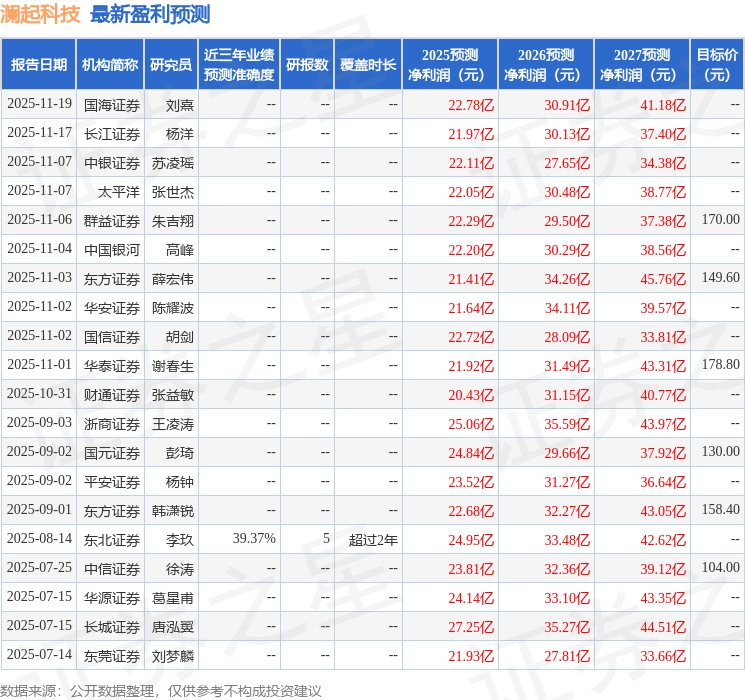The width and height of the screenshot is (745, 700).
Task: Click the 27.25亿 profit value
Action: point(471,627)
